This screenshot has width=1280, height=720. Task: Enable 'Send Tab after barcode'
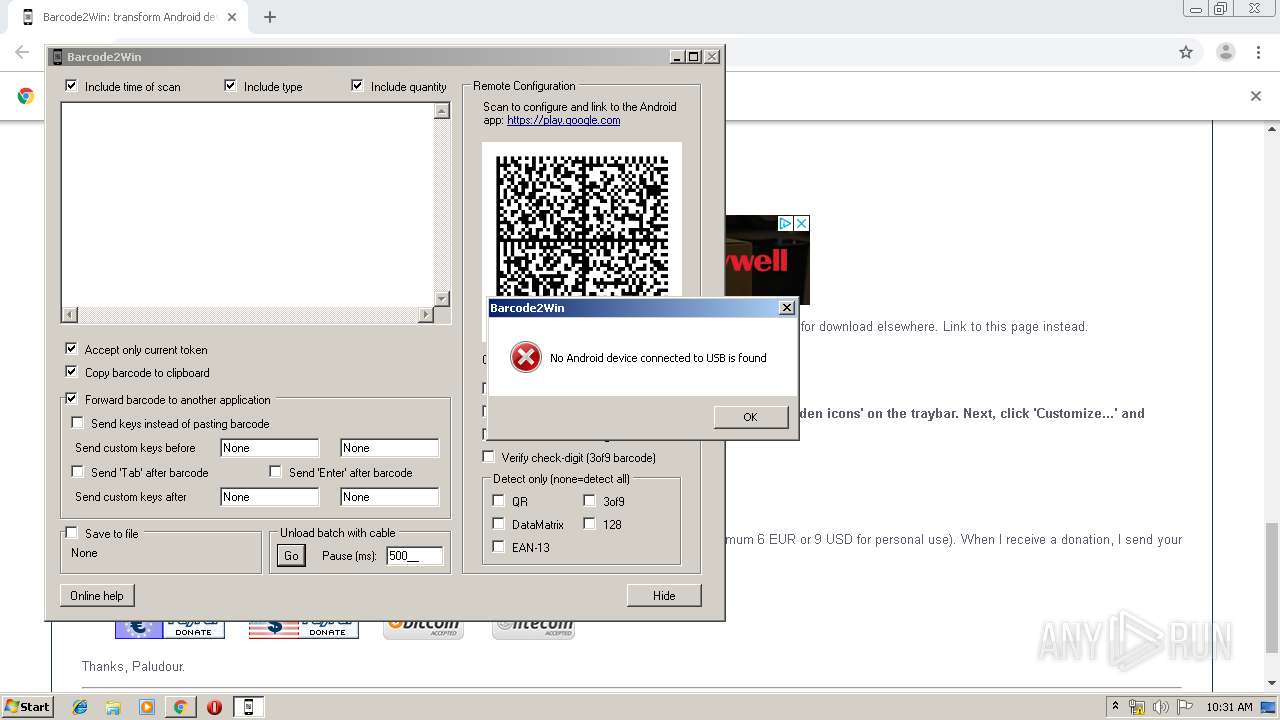pos(77,472)
